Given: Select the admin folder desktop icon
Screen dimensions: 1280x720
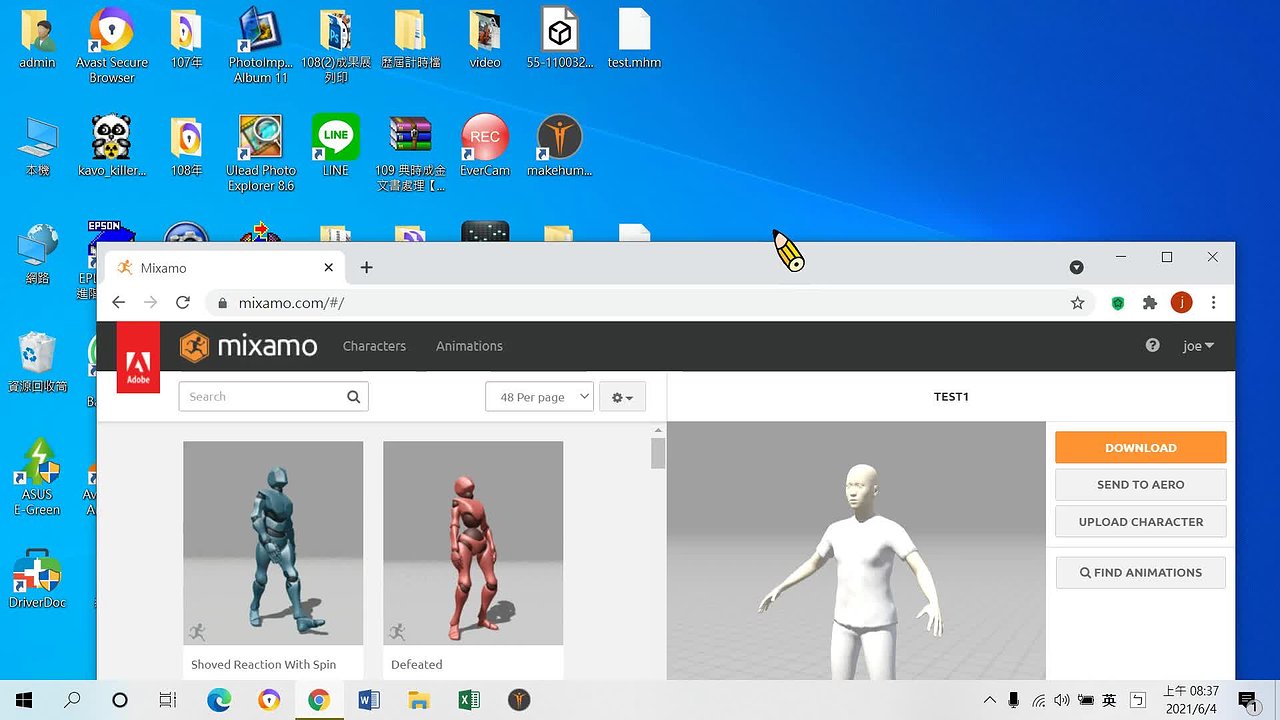Looking at the screenshot, I should click(37, 39).
